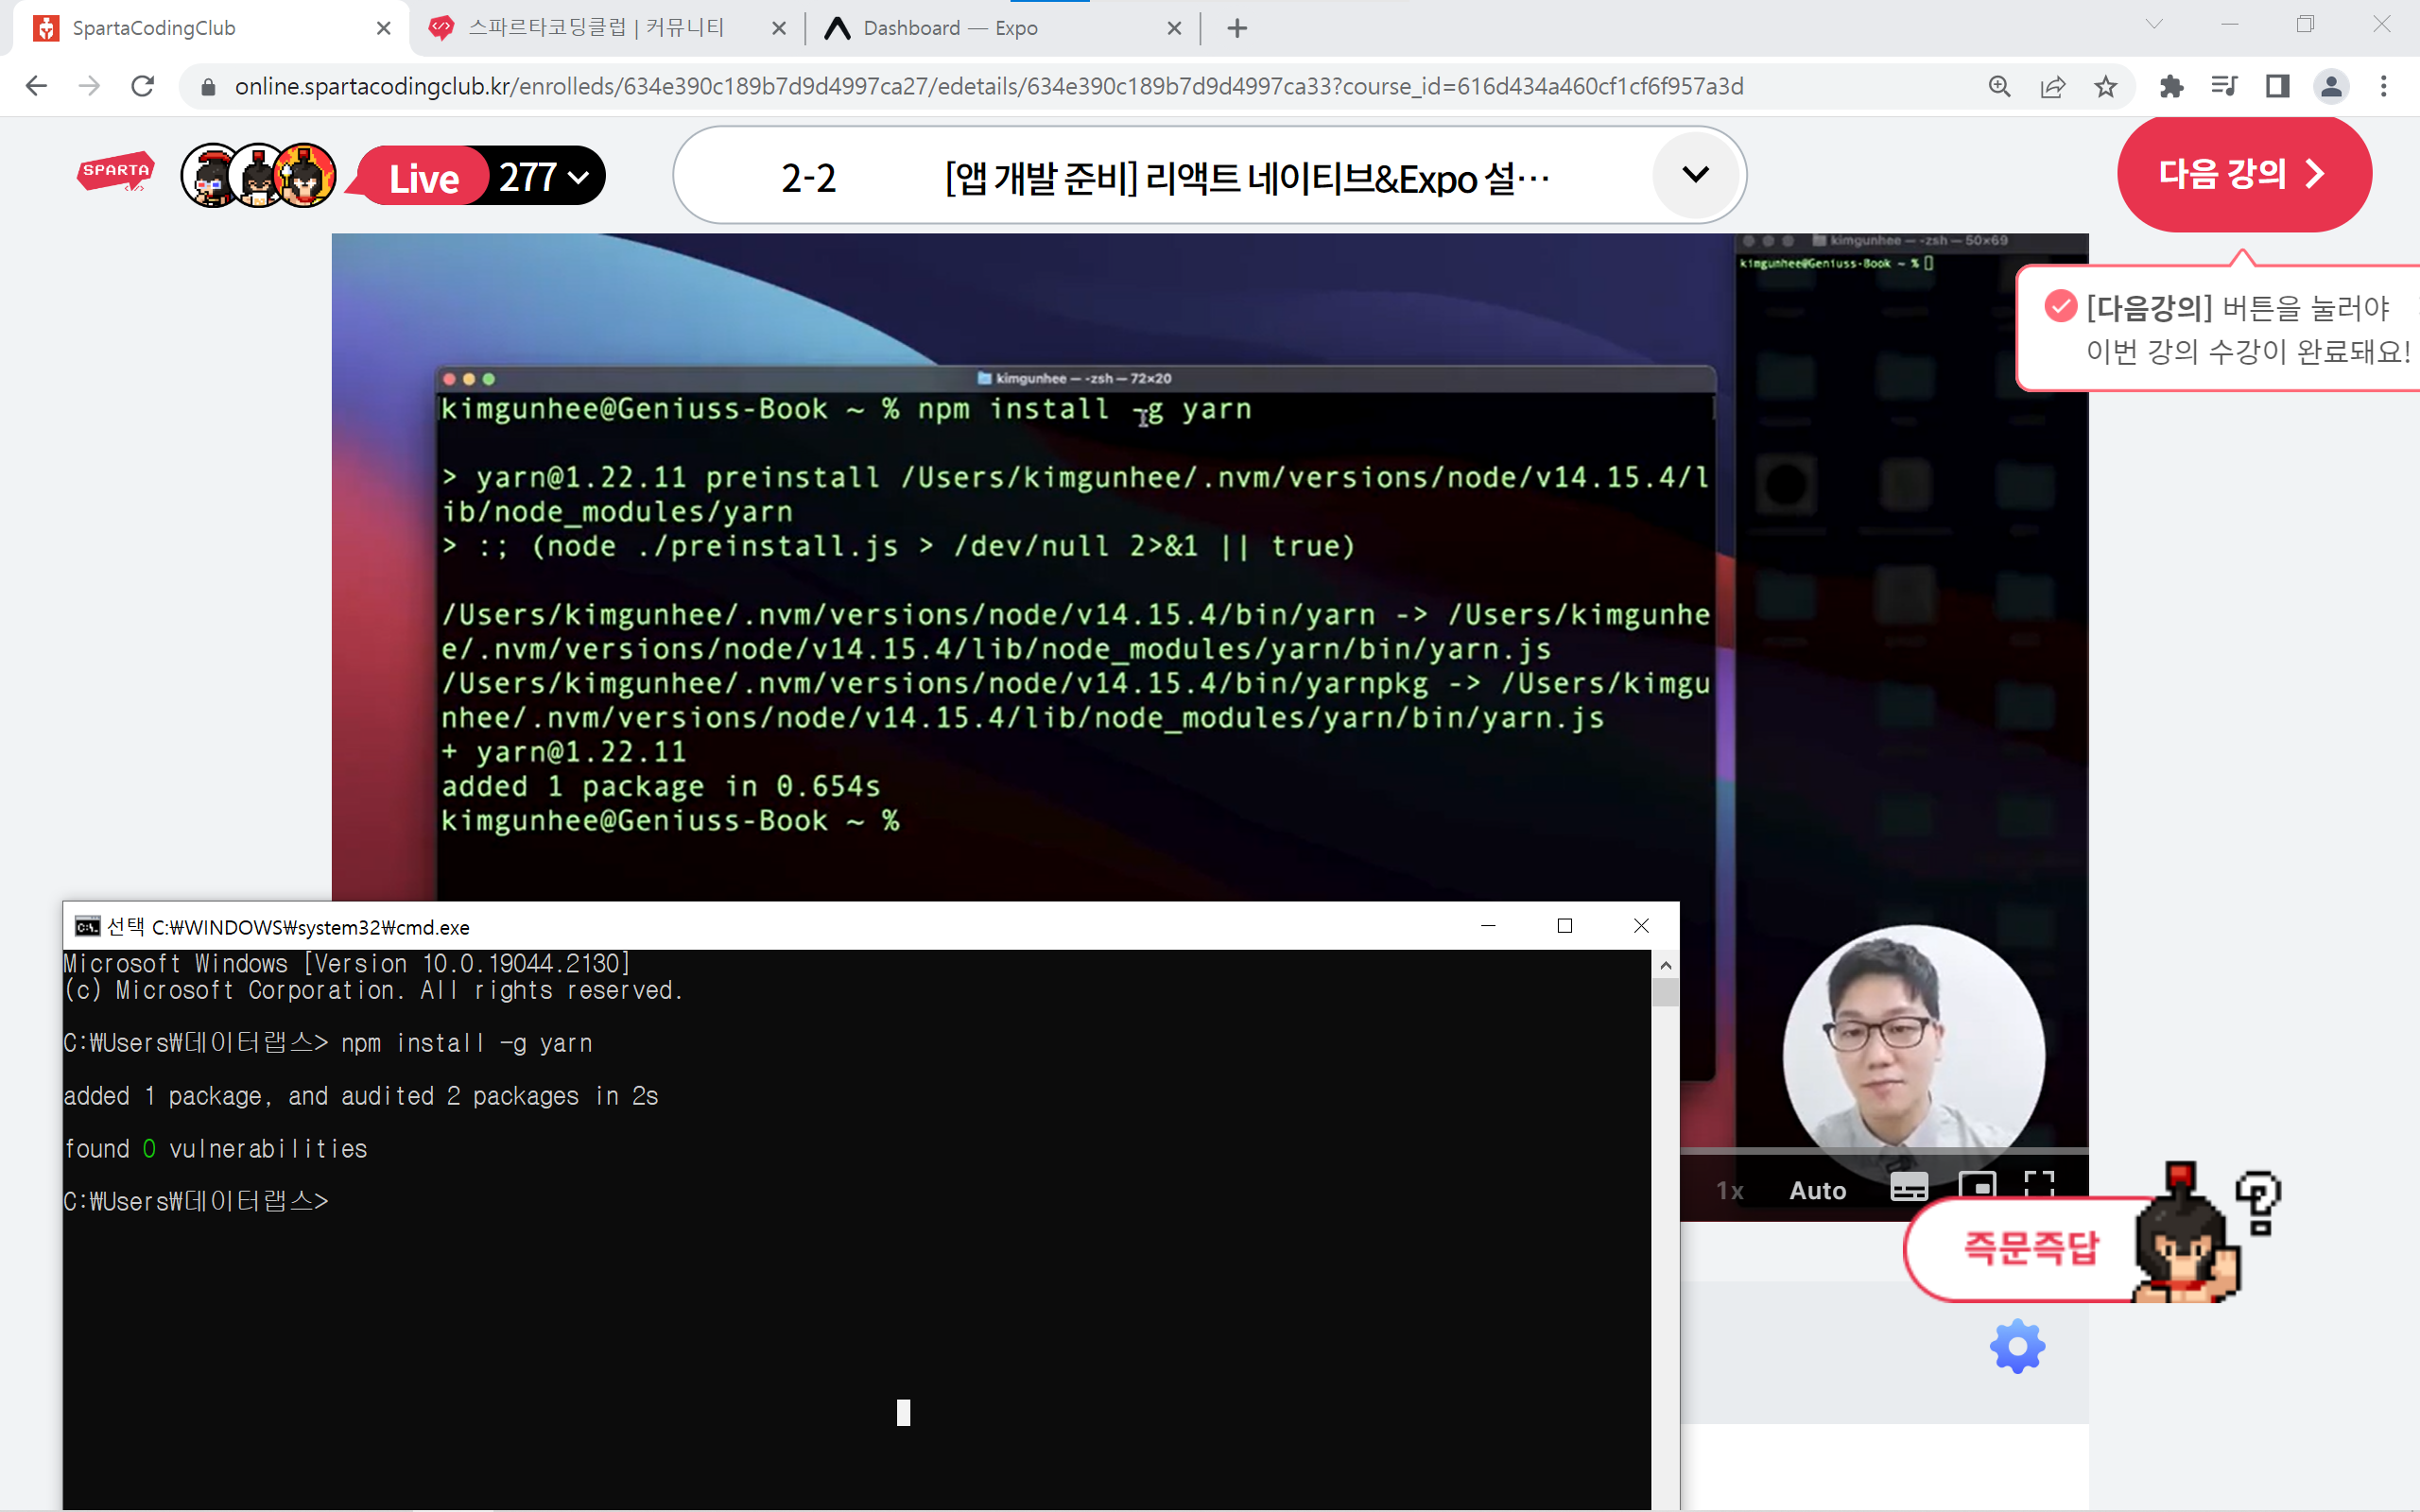Enter fullscreen in the video player
Viewport: 2420px width, 1512px height.
coord(2039,1187)
